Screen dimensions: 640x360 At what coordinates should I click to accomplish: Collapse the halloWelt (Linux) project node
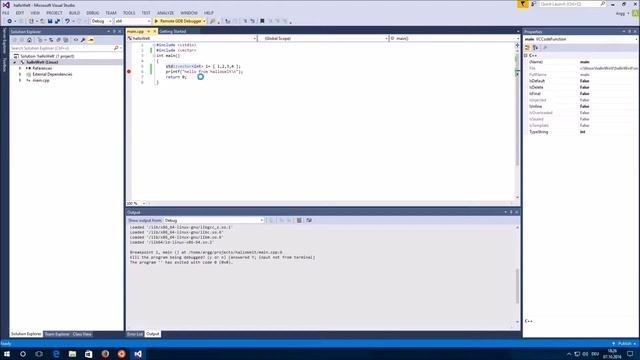tap(15, 62)
